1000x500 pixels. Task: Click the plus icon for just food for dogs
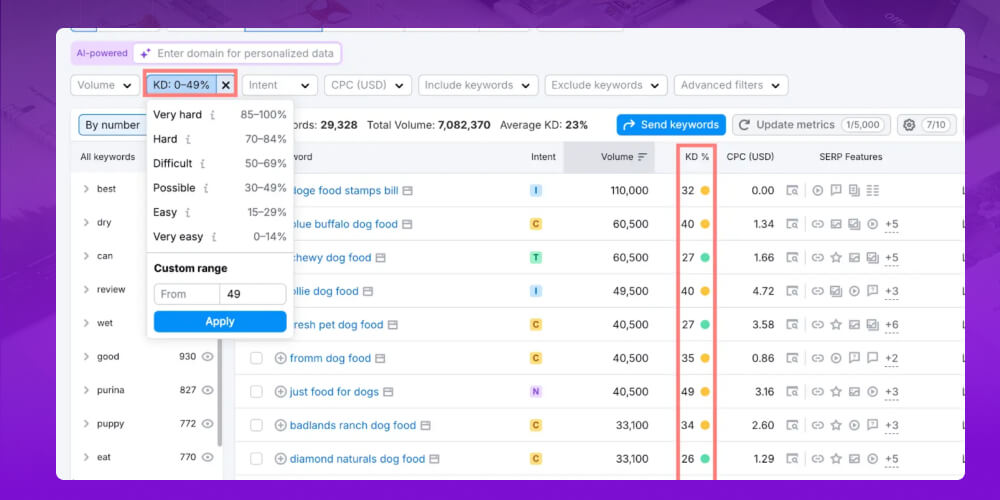point(280,392)
